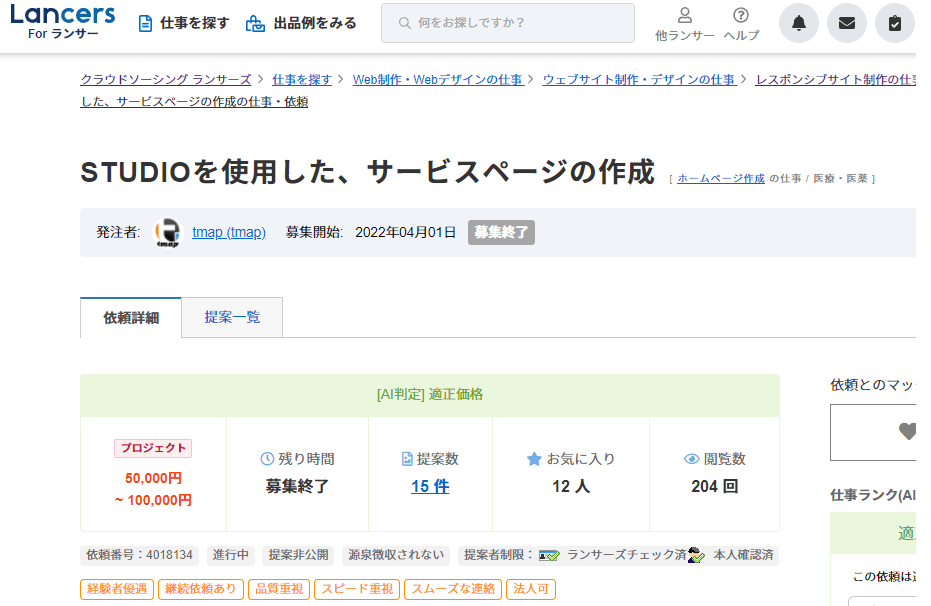Screen dimensions: 931x606
Task: Open the tmap (tmap) profile link
Action: click(229, 232)
